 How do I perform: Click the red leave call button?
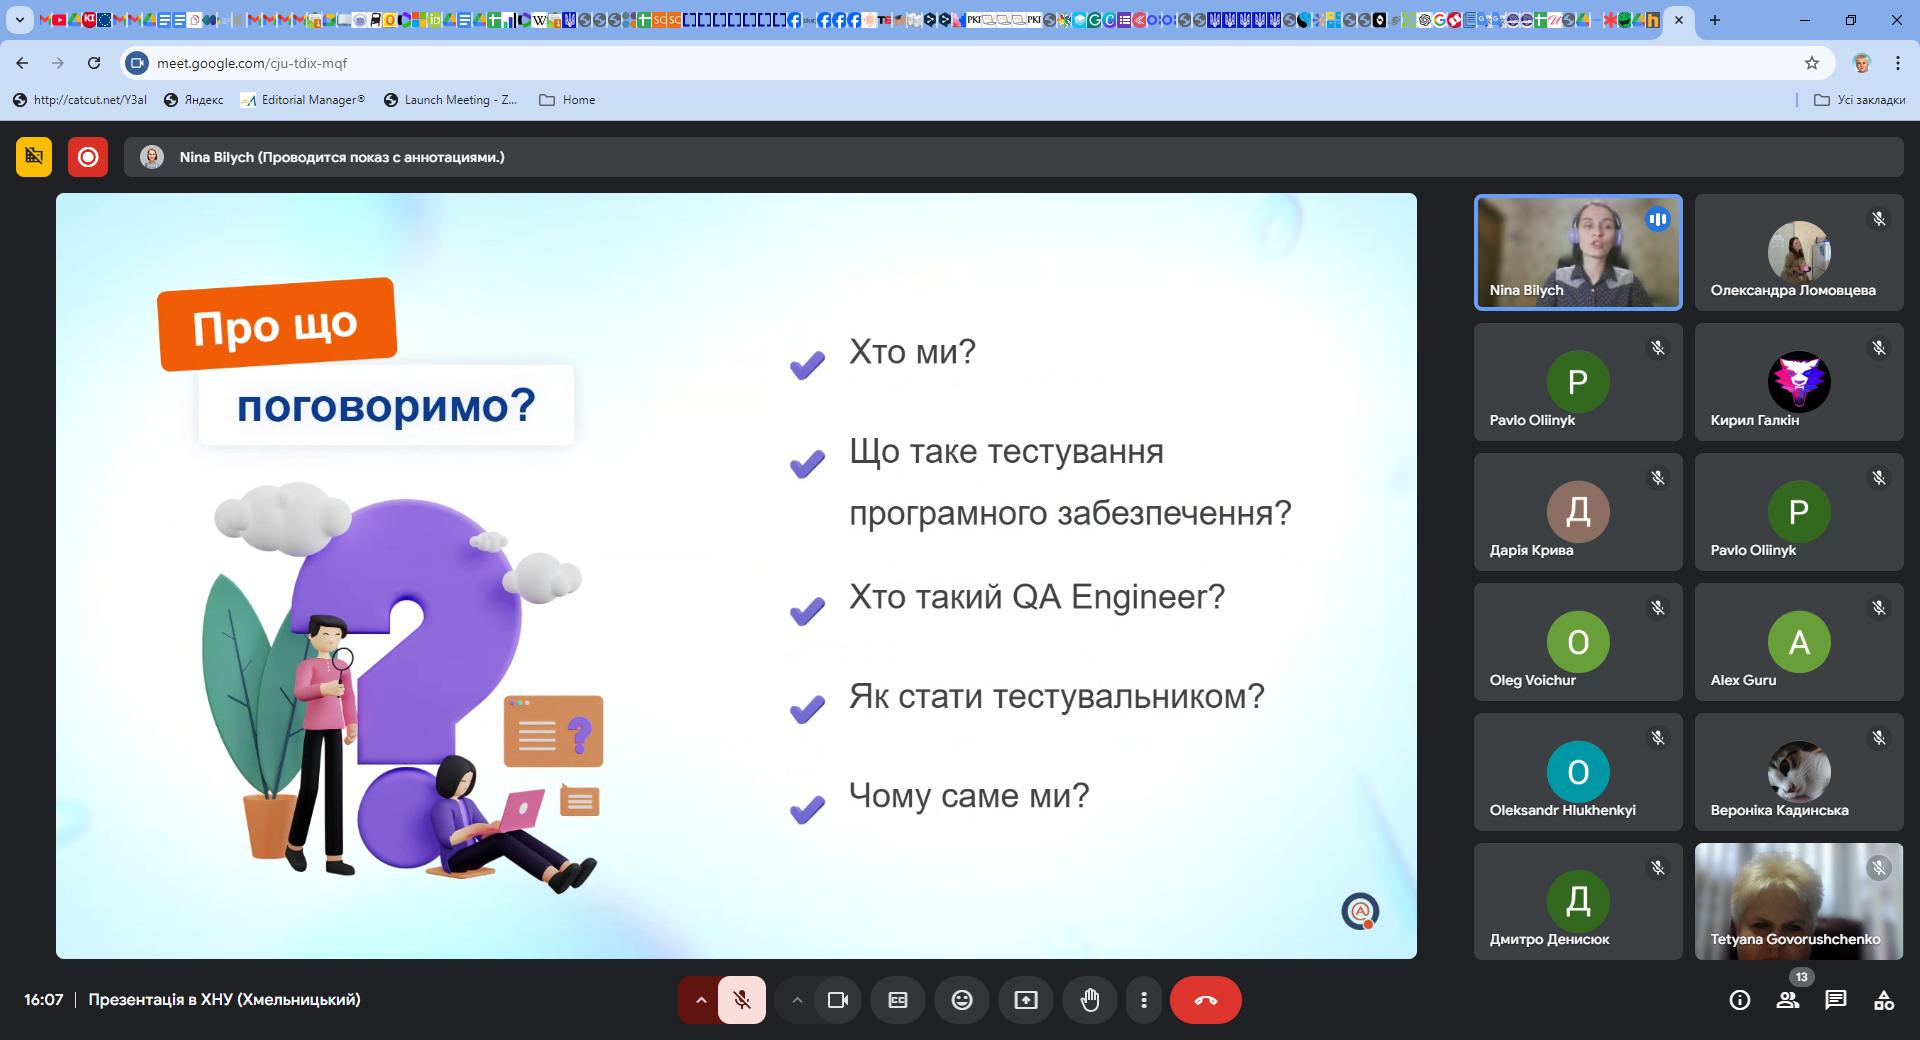[x=1205, y=1000]
